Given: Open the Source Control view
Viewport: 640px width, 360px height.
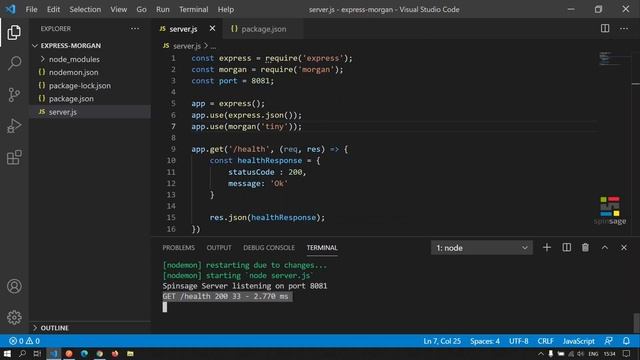Looking at the screenshot, I should [14, 95].
